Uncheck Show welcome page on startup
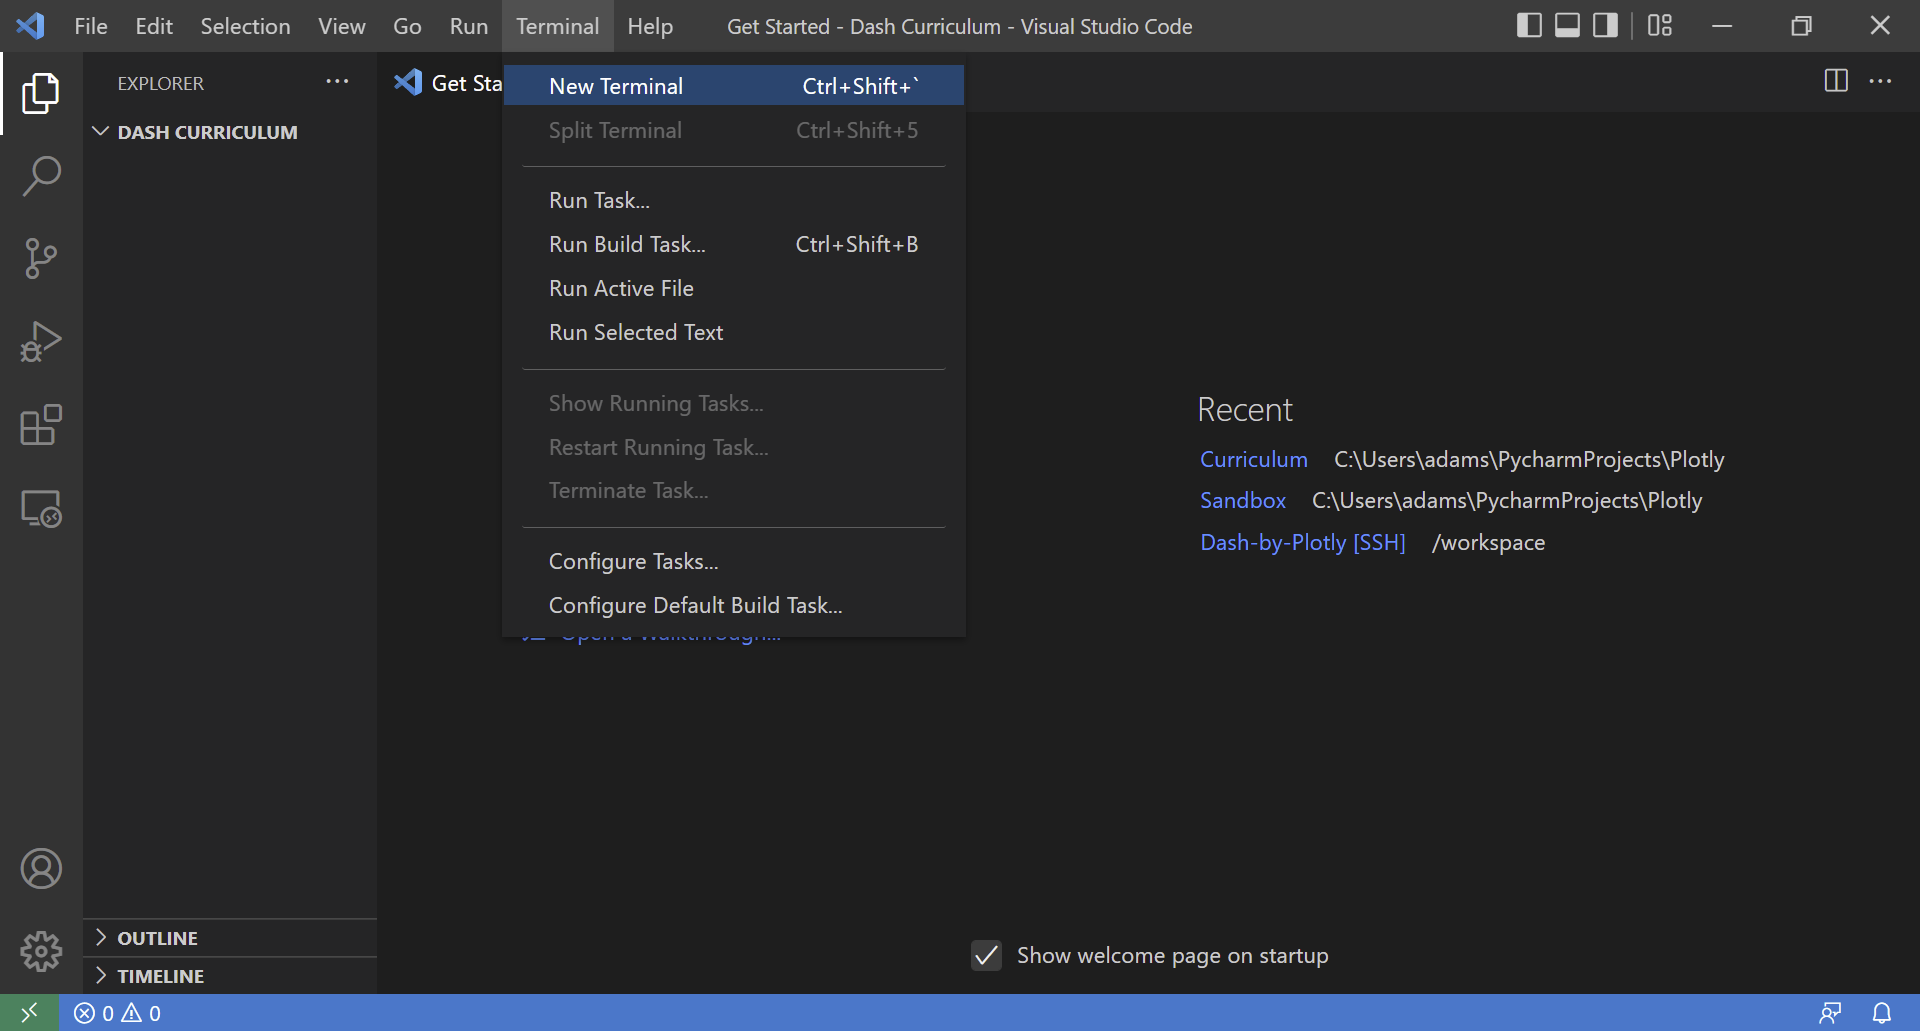1920x1031 pixels. (986, 956)
